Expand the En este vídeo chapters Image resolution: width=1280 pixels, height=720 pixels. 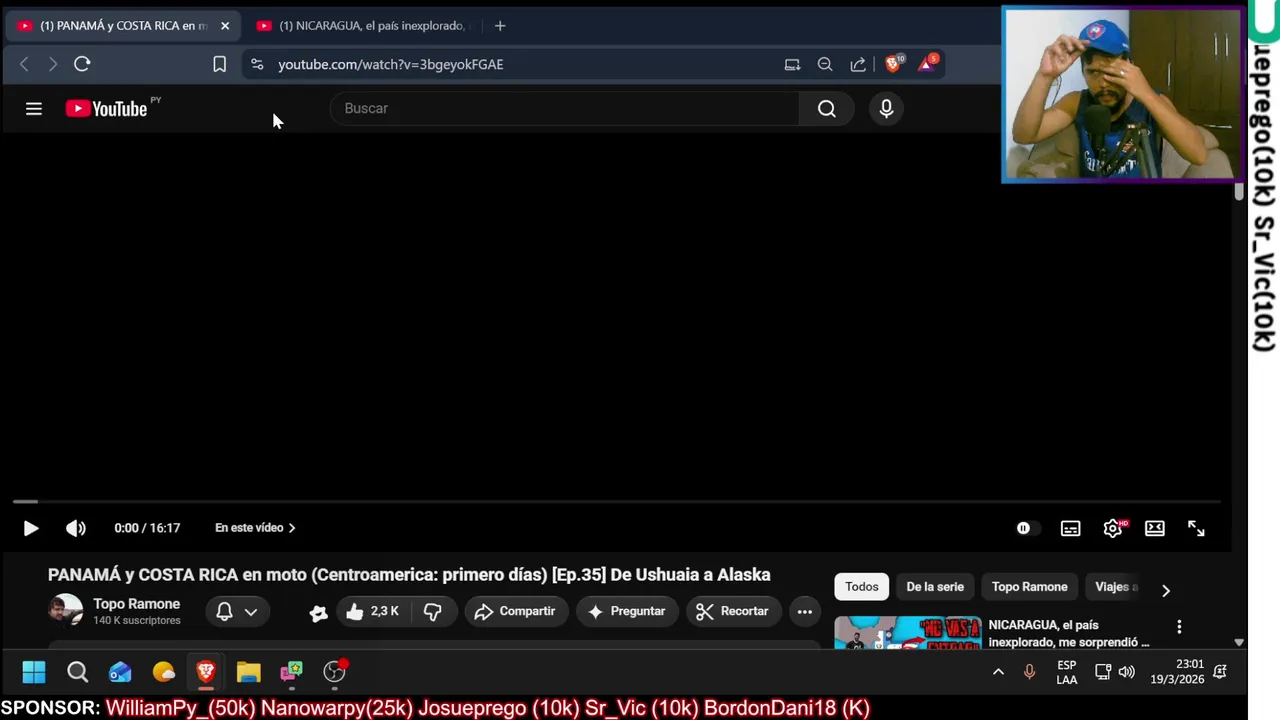pyautogui.click(x=255, y=528)
